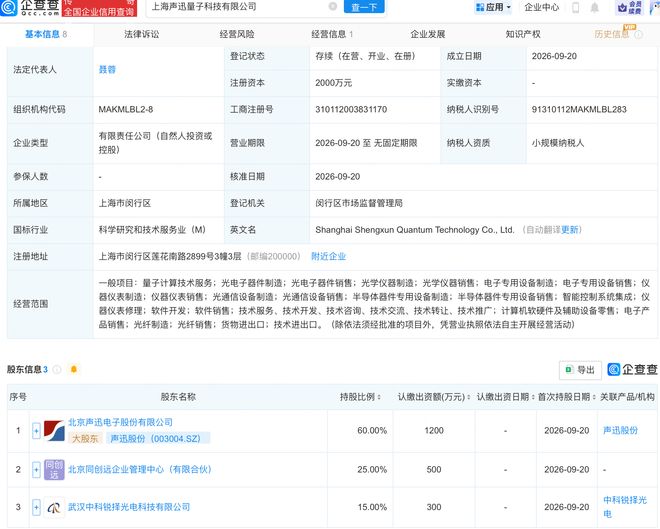
Task: Click the Qcc.com logo icon
Action: 8,7
